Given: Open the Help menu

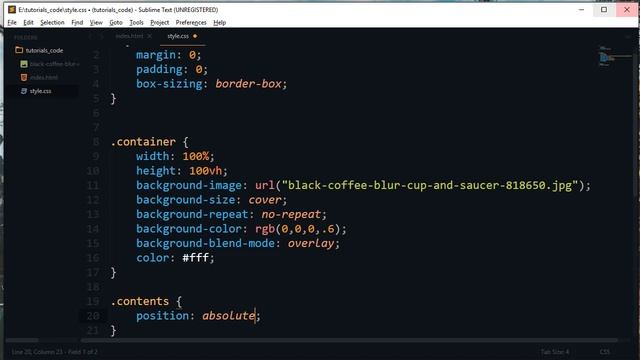Looking at the screenshot, I should (220, 22).
